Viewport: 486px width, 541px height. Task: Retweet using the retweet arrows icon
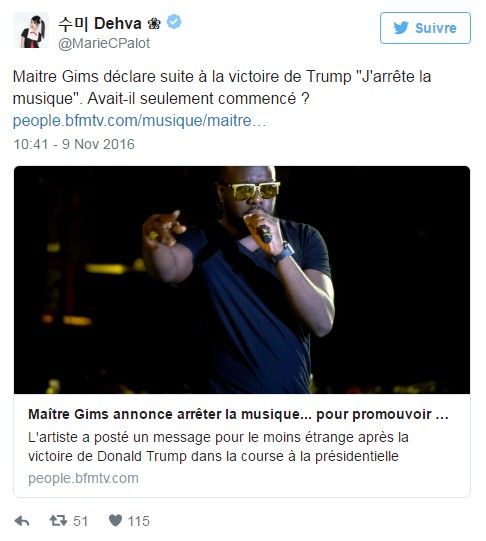(x=58, y=520)
